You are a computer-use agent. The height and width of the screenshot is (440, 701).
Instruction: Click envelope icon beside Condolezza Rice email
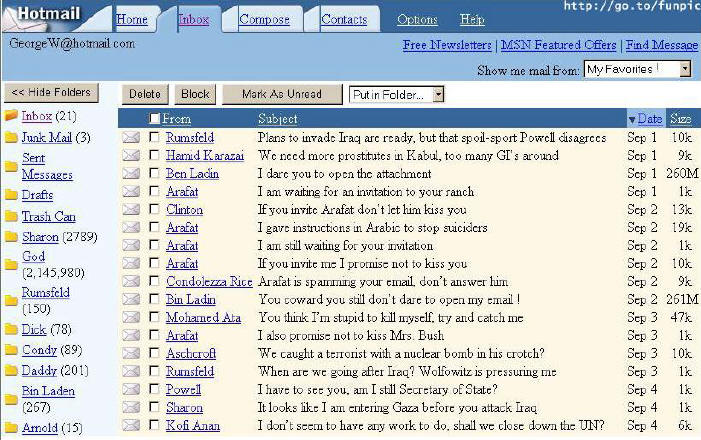tap(131, 281)
